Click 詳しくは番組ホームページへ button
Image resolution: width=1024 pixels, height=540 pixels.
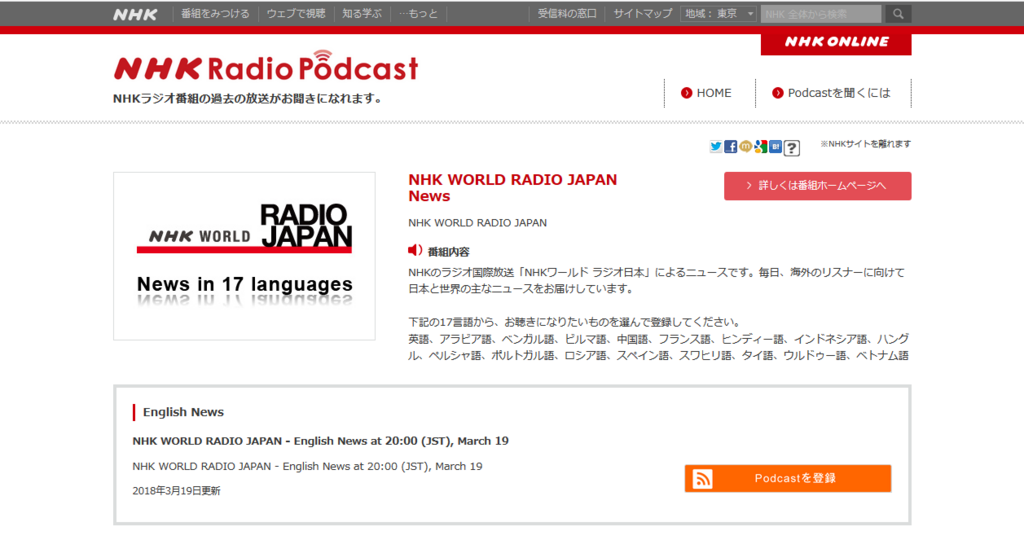[818, 186]
